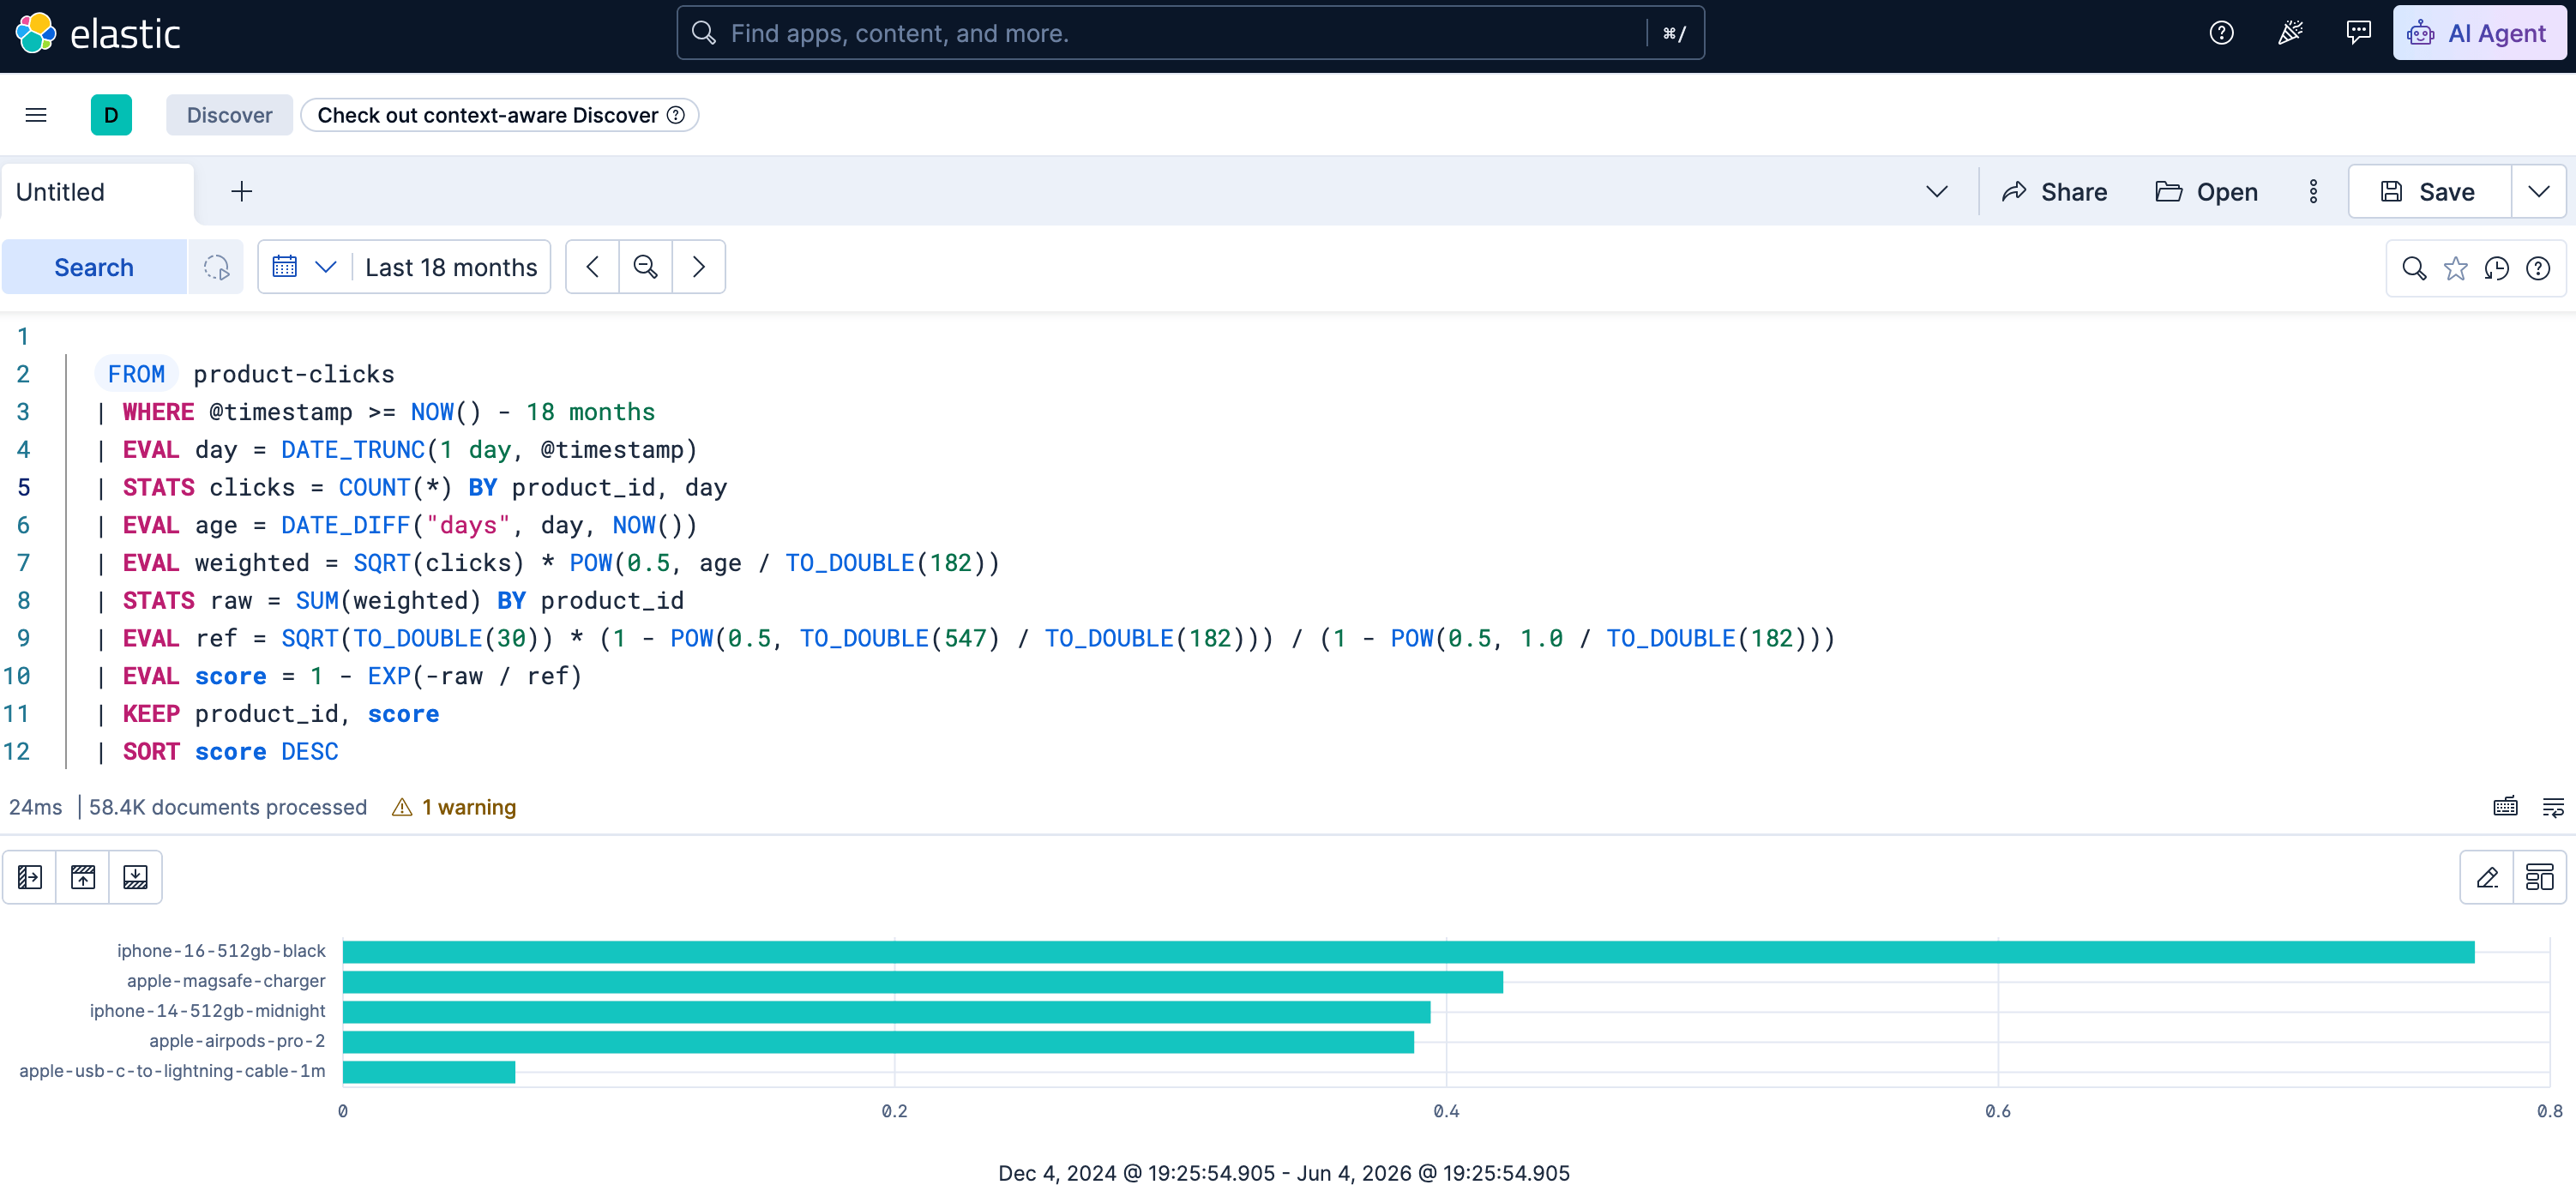Expand the tabs list chevron

pyautogui.click(x=1936, y=192)
